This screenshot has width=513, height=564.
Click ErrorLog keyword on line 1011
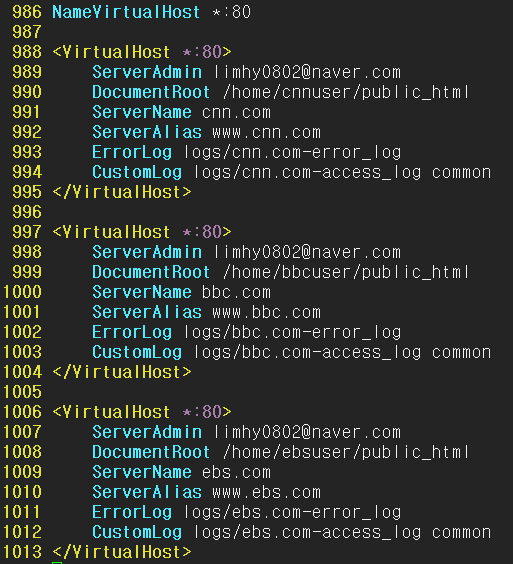[132, 512]
